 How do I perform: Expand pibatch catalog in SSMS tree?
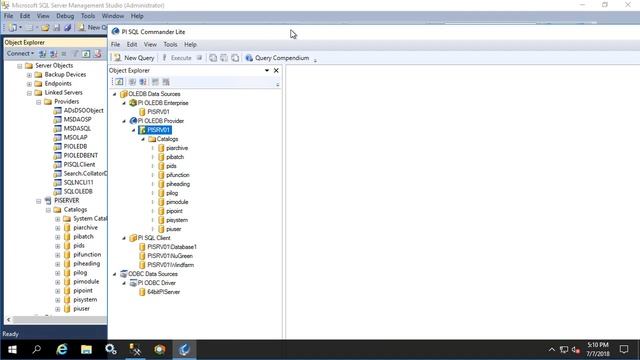(x=58, y=237)
